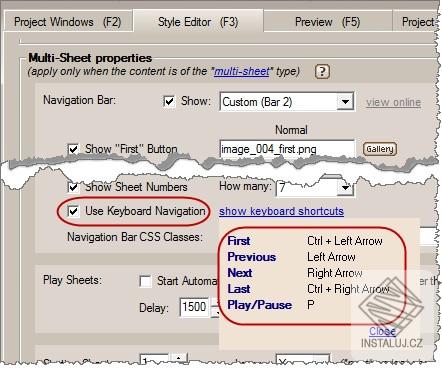Click the Normal column label

point(291,130)
